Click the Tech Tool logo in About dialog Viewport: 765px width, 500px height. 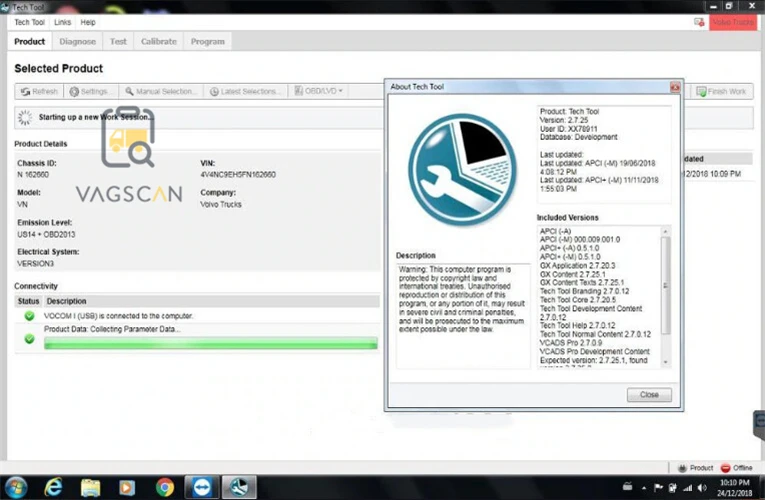(462, 170)
